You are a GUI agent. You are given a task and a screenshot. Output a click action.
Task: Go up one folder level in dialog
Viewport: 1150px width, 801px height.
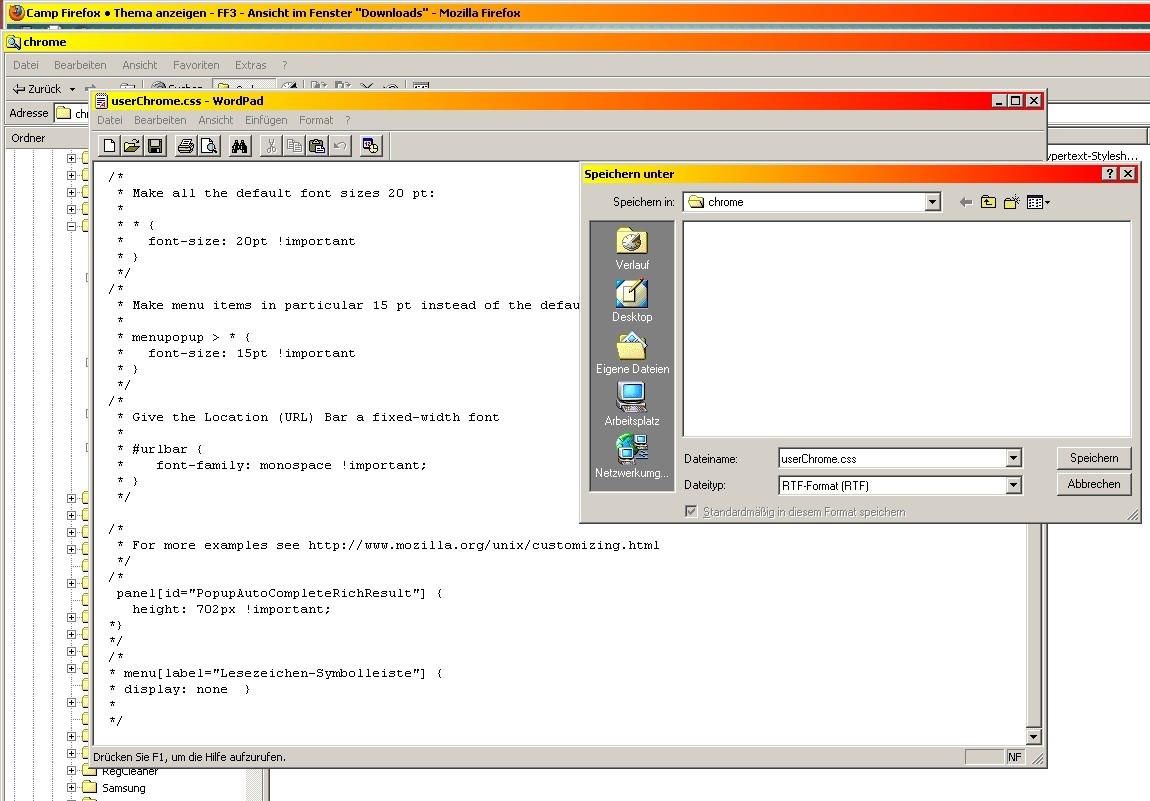click(x=988, y=202)
